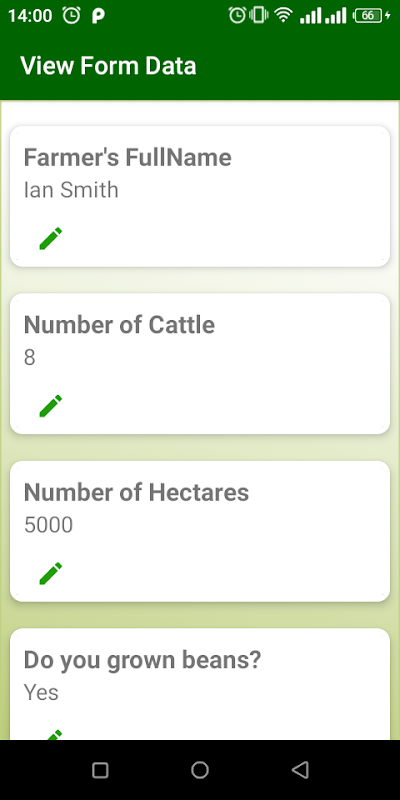Tap the Android back triangle button

point(300,769)
